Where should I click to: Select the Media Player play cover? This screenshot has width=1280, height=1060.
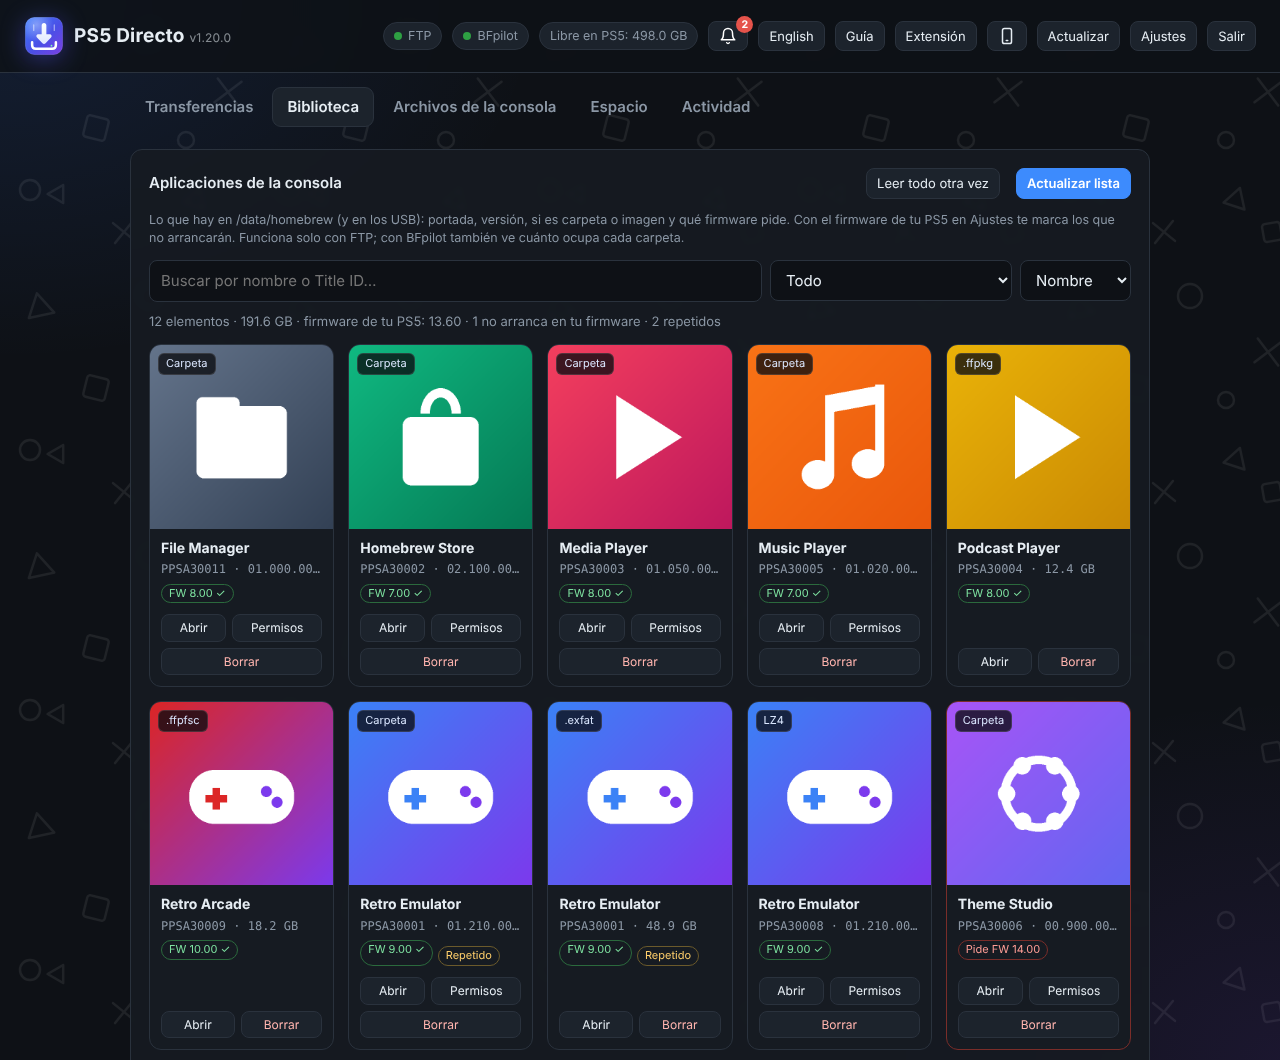640,437
